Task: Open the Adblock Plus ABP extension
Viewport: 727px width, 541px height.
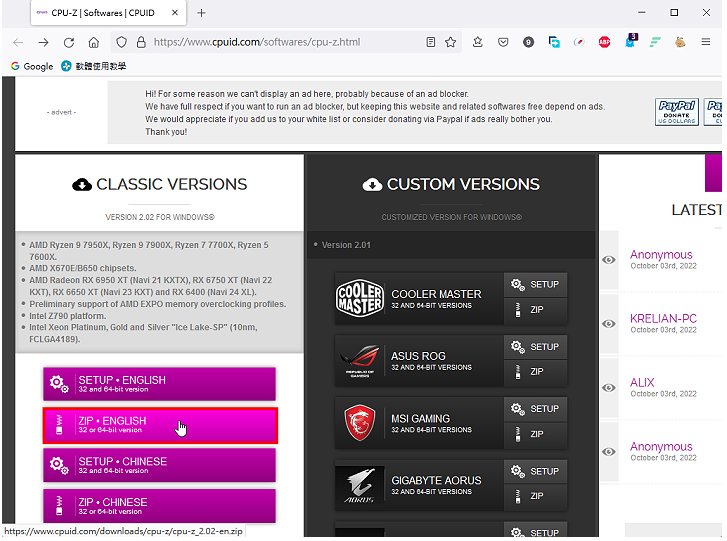Action: [604, 42]
